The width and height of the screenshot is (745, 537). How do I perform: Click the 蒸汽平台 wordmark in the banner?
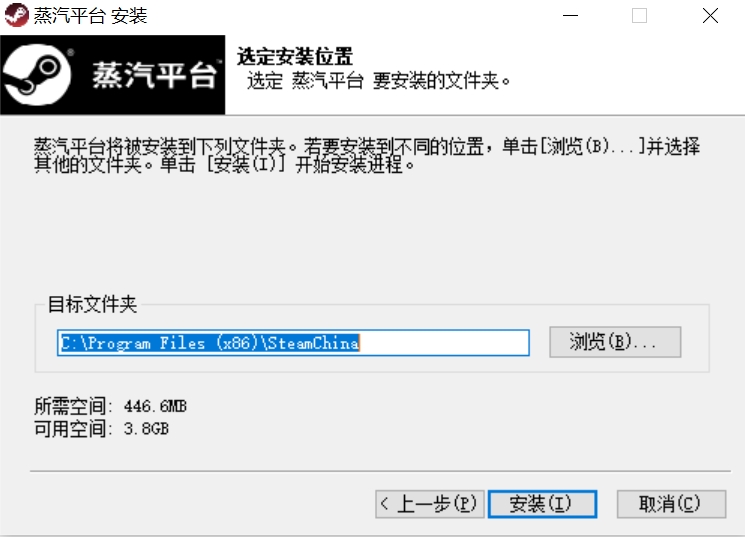pyautogui.click(x=155, y=75)
